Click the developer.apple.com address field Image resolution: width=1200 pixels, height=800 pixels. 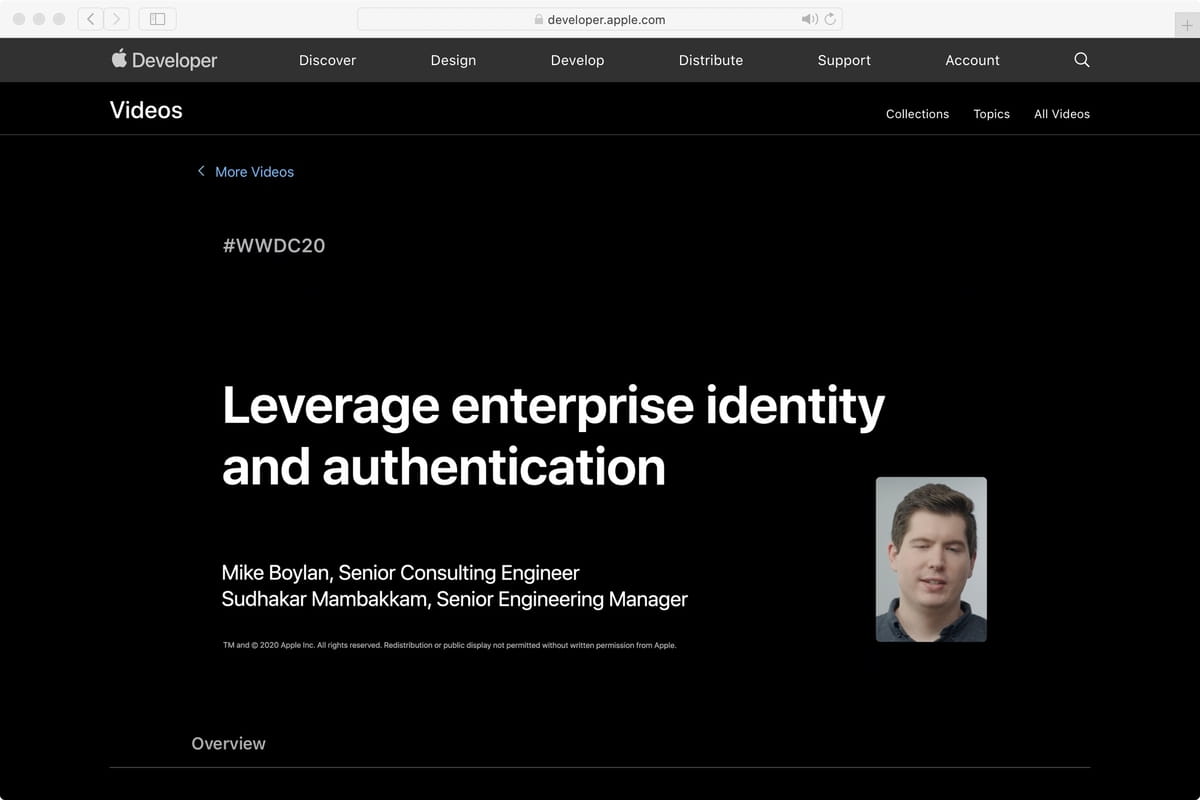pyautogui.click(x=600, y=19)
